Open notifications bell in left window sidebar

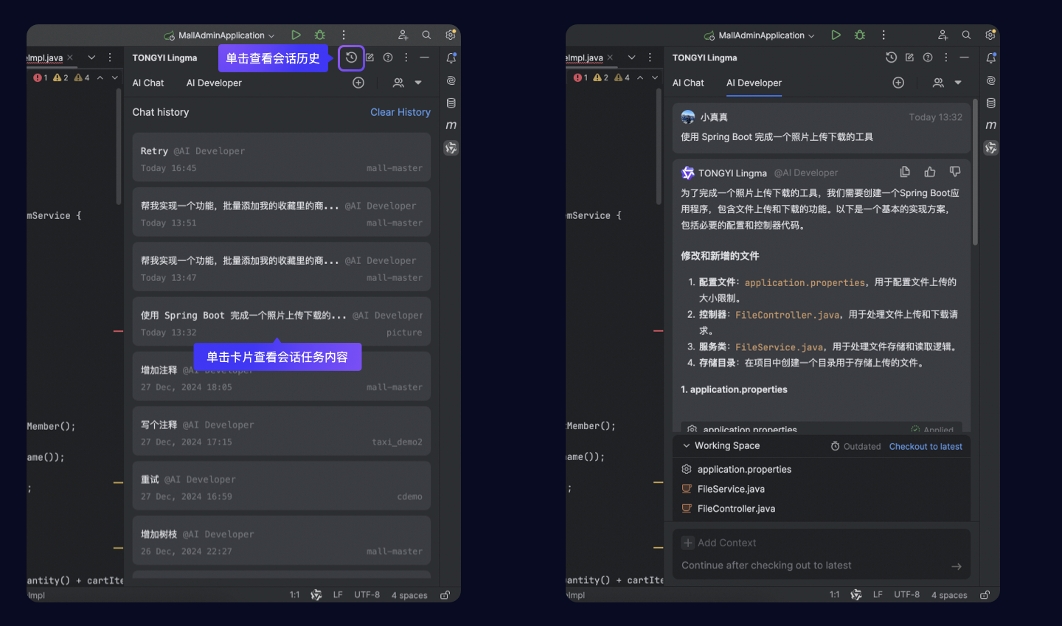pos(450,58)
